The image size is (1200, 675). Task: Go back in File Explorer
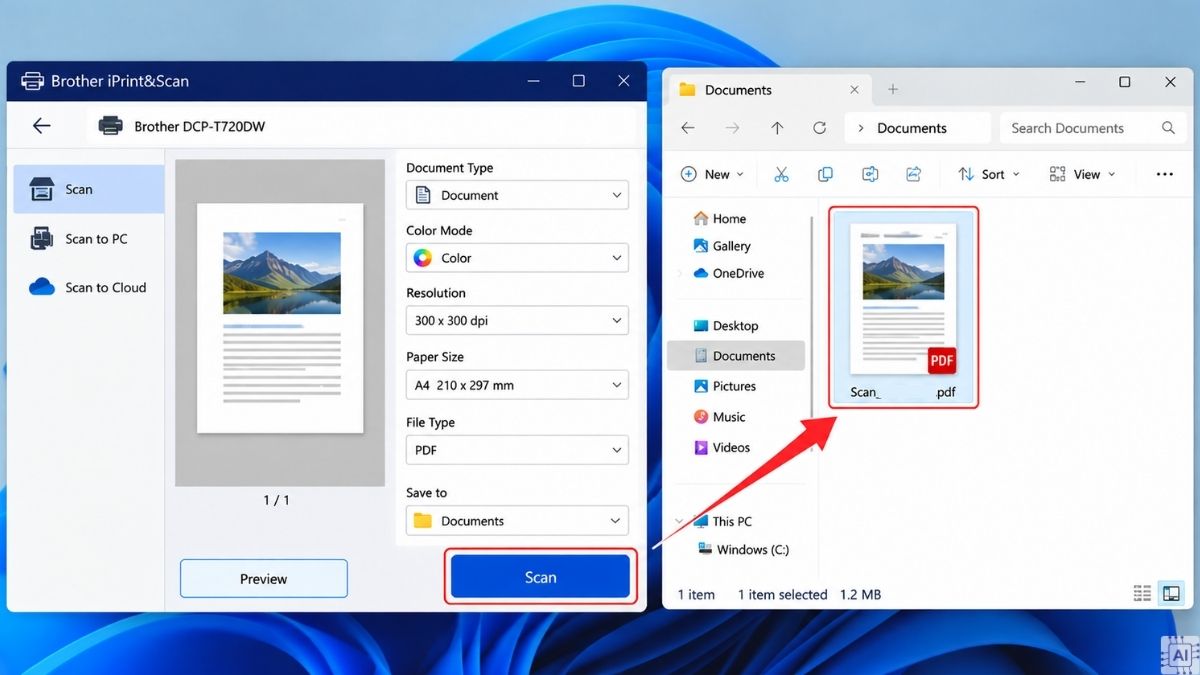688,128
